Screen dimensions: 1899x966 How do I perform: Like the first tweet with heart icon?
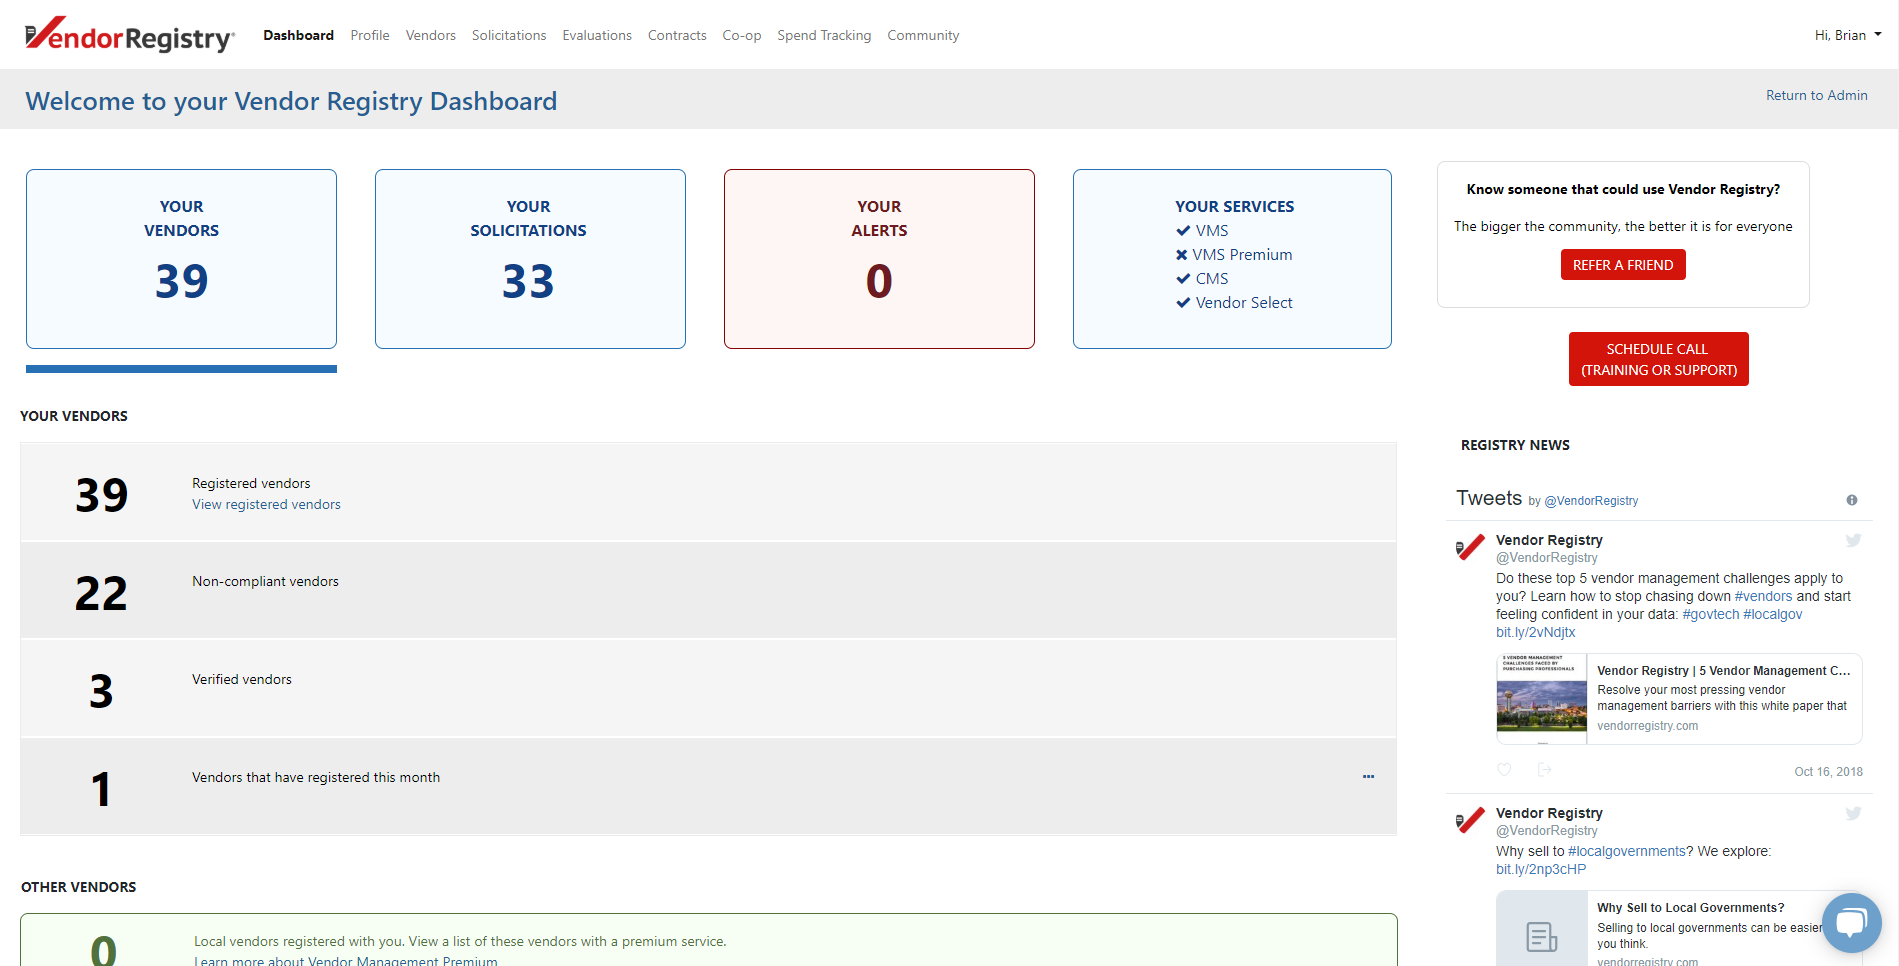pos(1504,770)
